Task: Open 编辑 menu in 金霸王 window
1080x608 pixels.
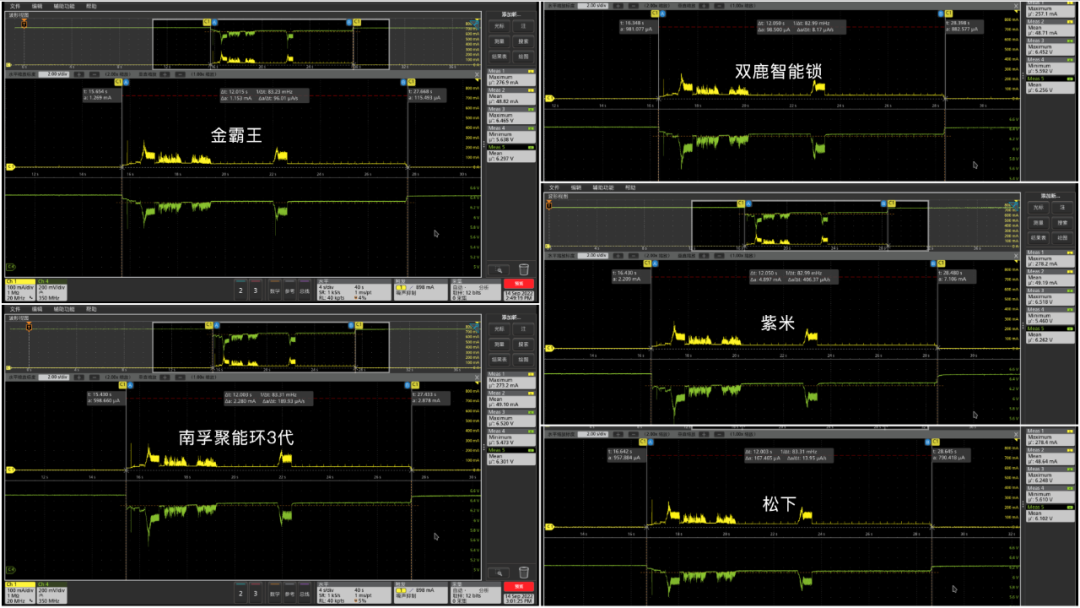Action: (37, 6)
